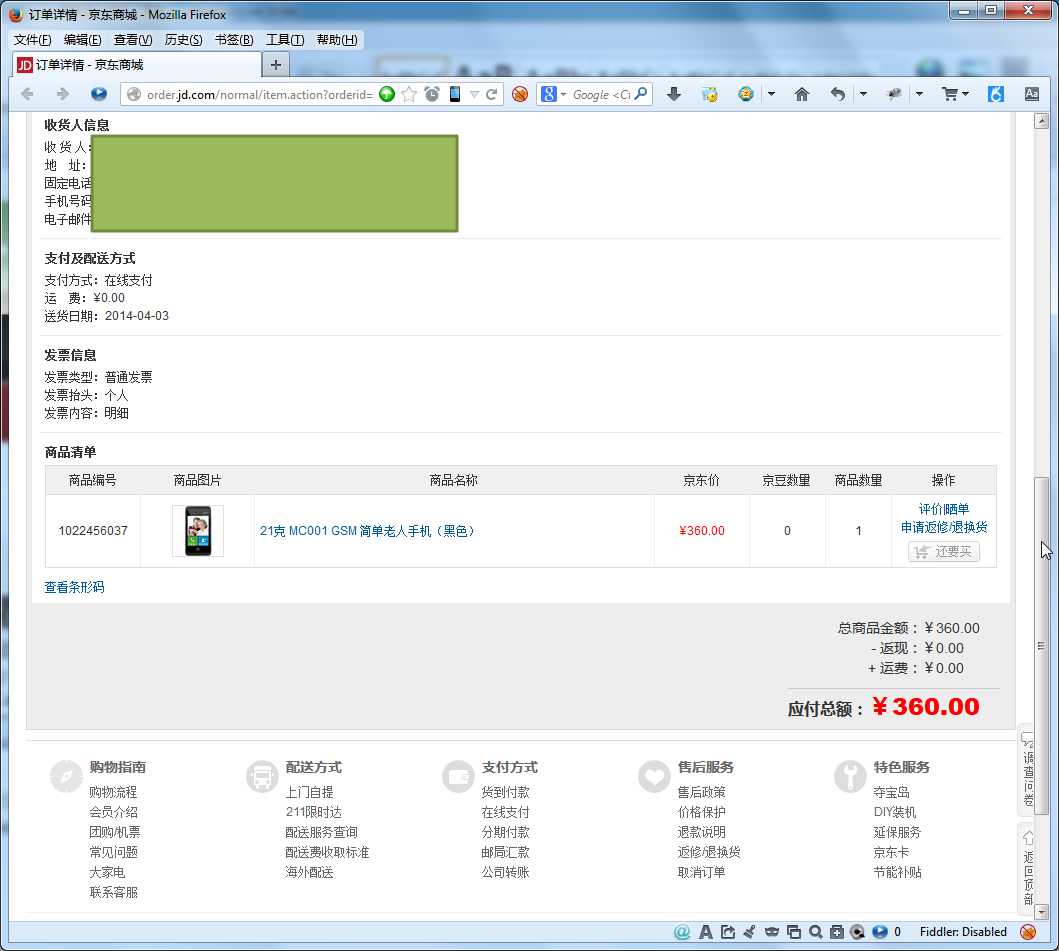This screenshot has height=951, width=1059.
Task: Open the 取消订单 footer link
Action: click(x=701, y=873)
